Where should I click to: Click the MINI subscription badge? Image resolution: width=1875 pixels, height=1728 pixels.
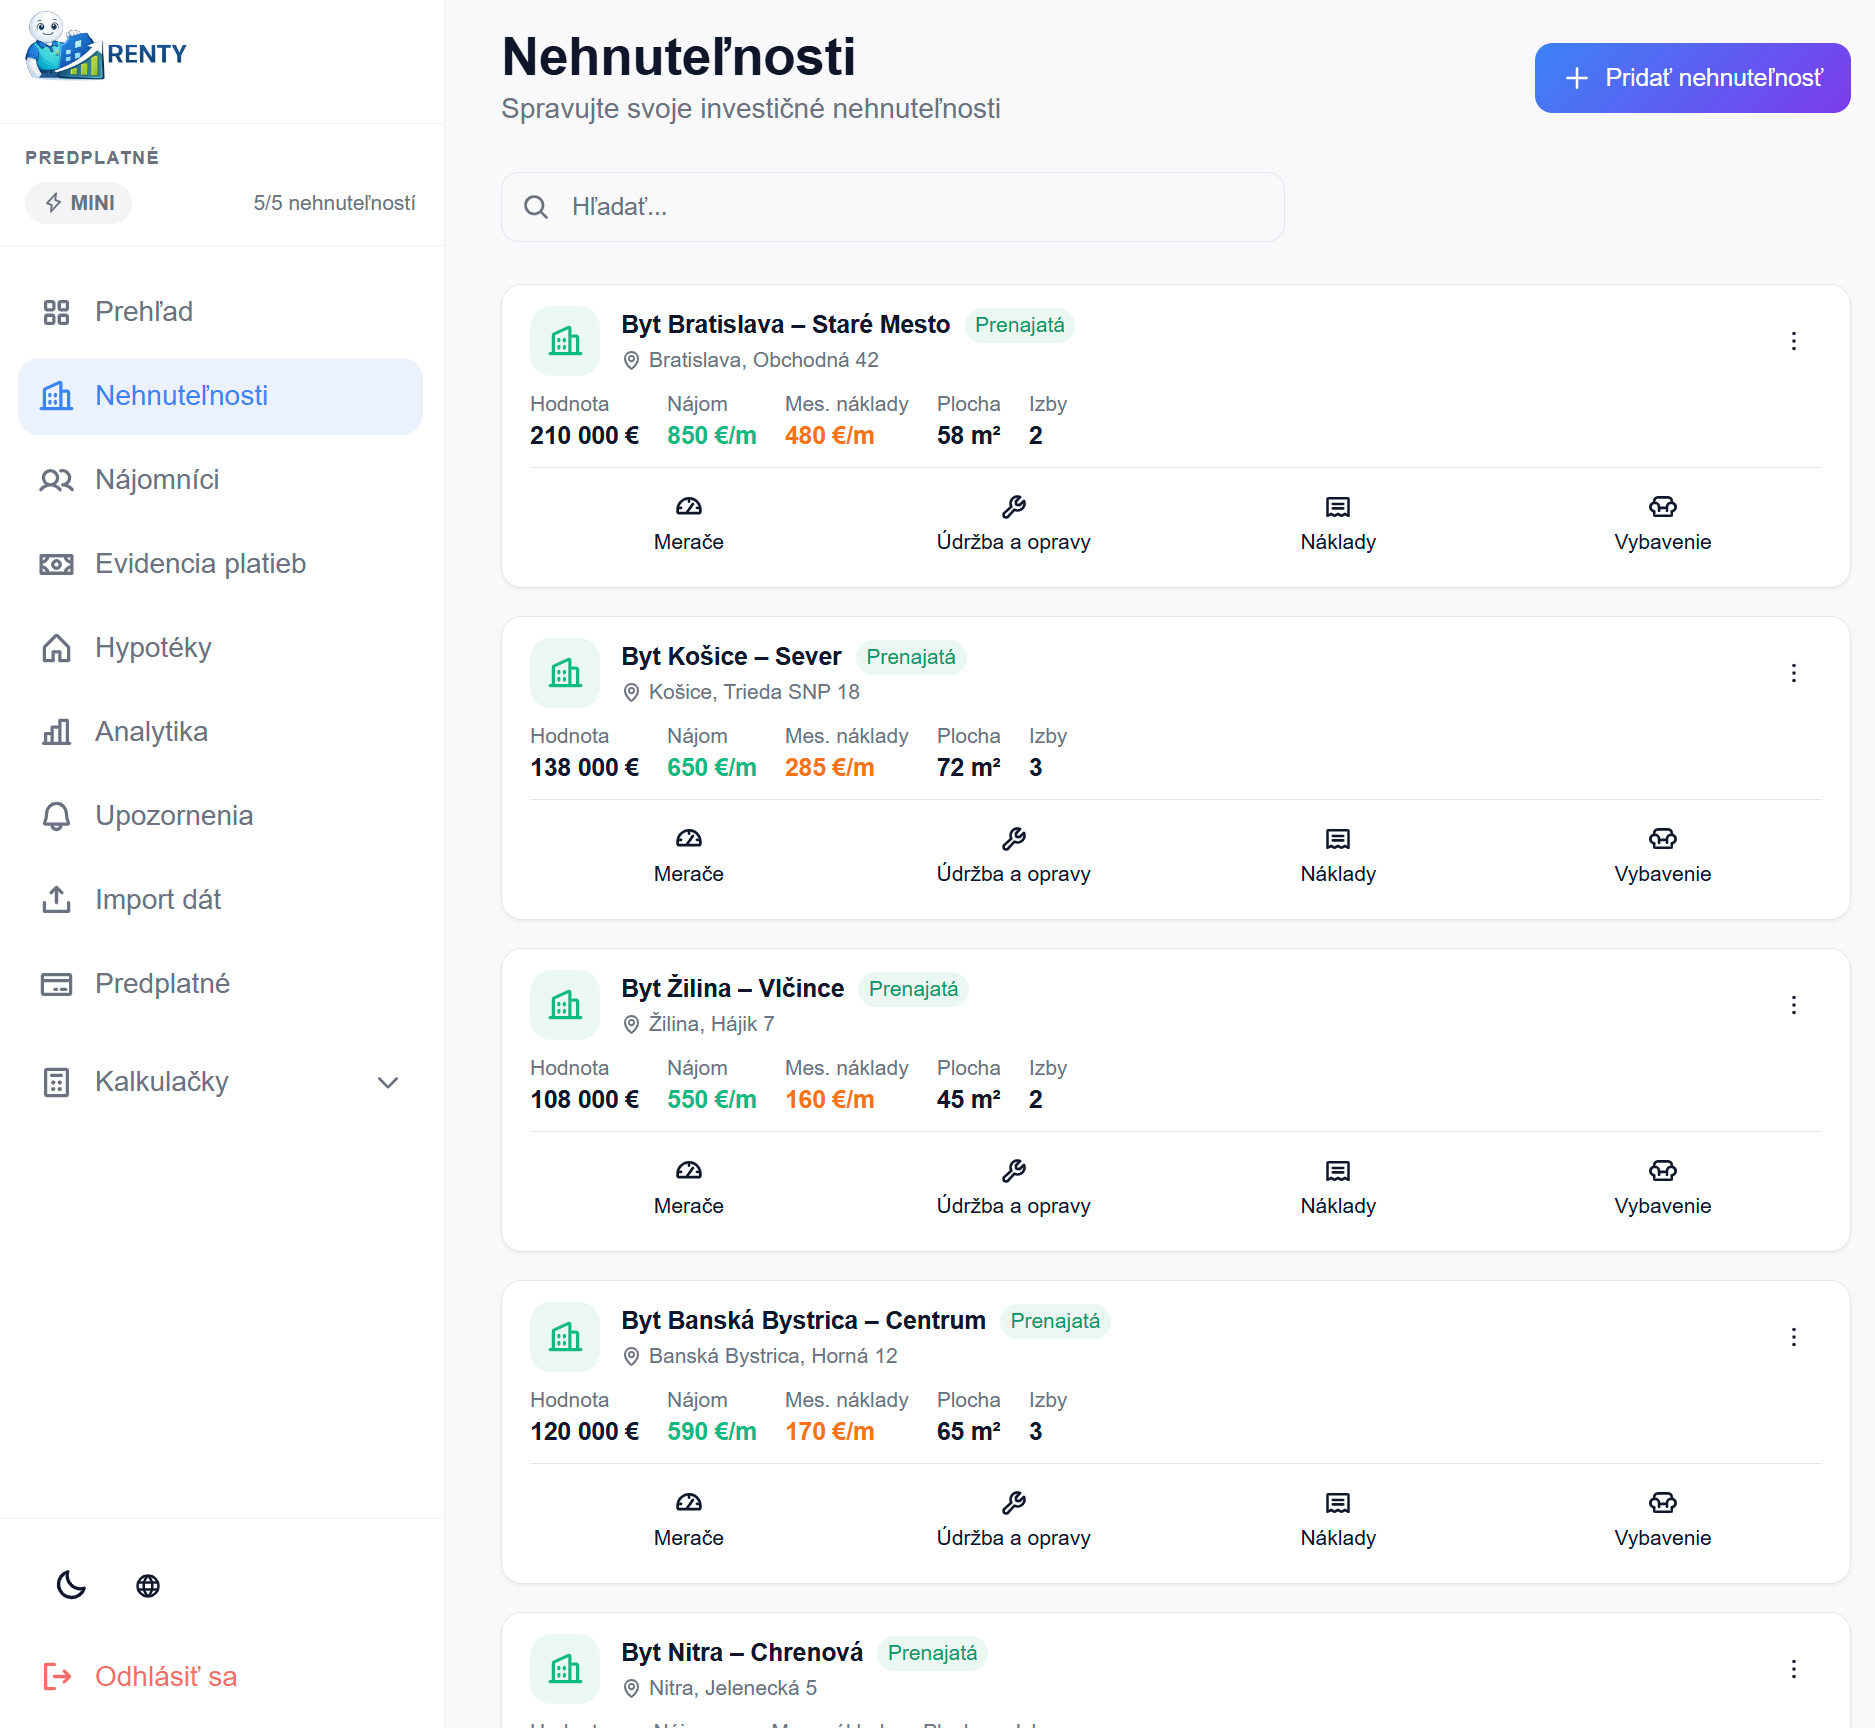79,203
